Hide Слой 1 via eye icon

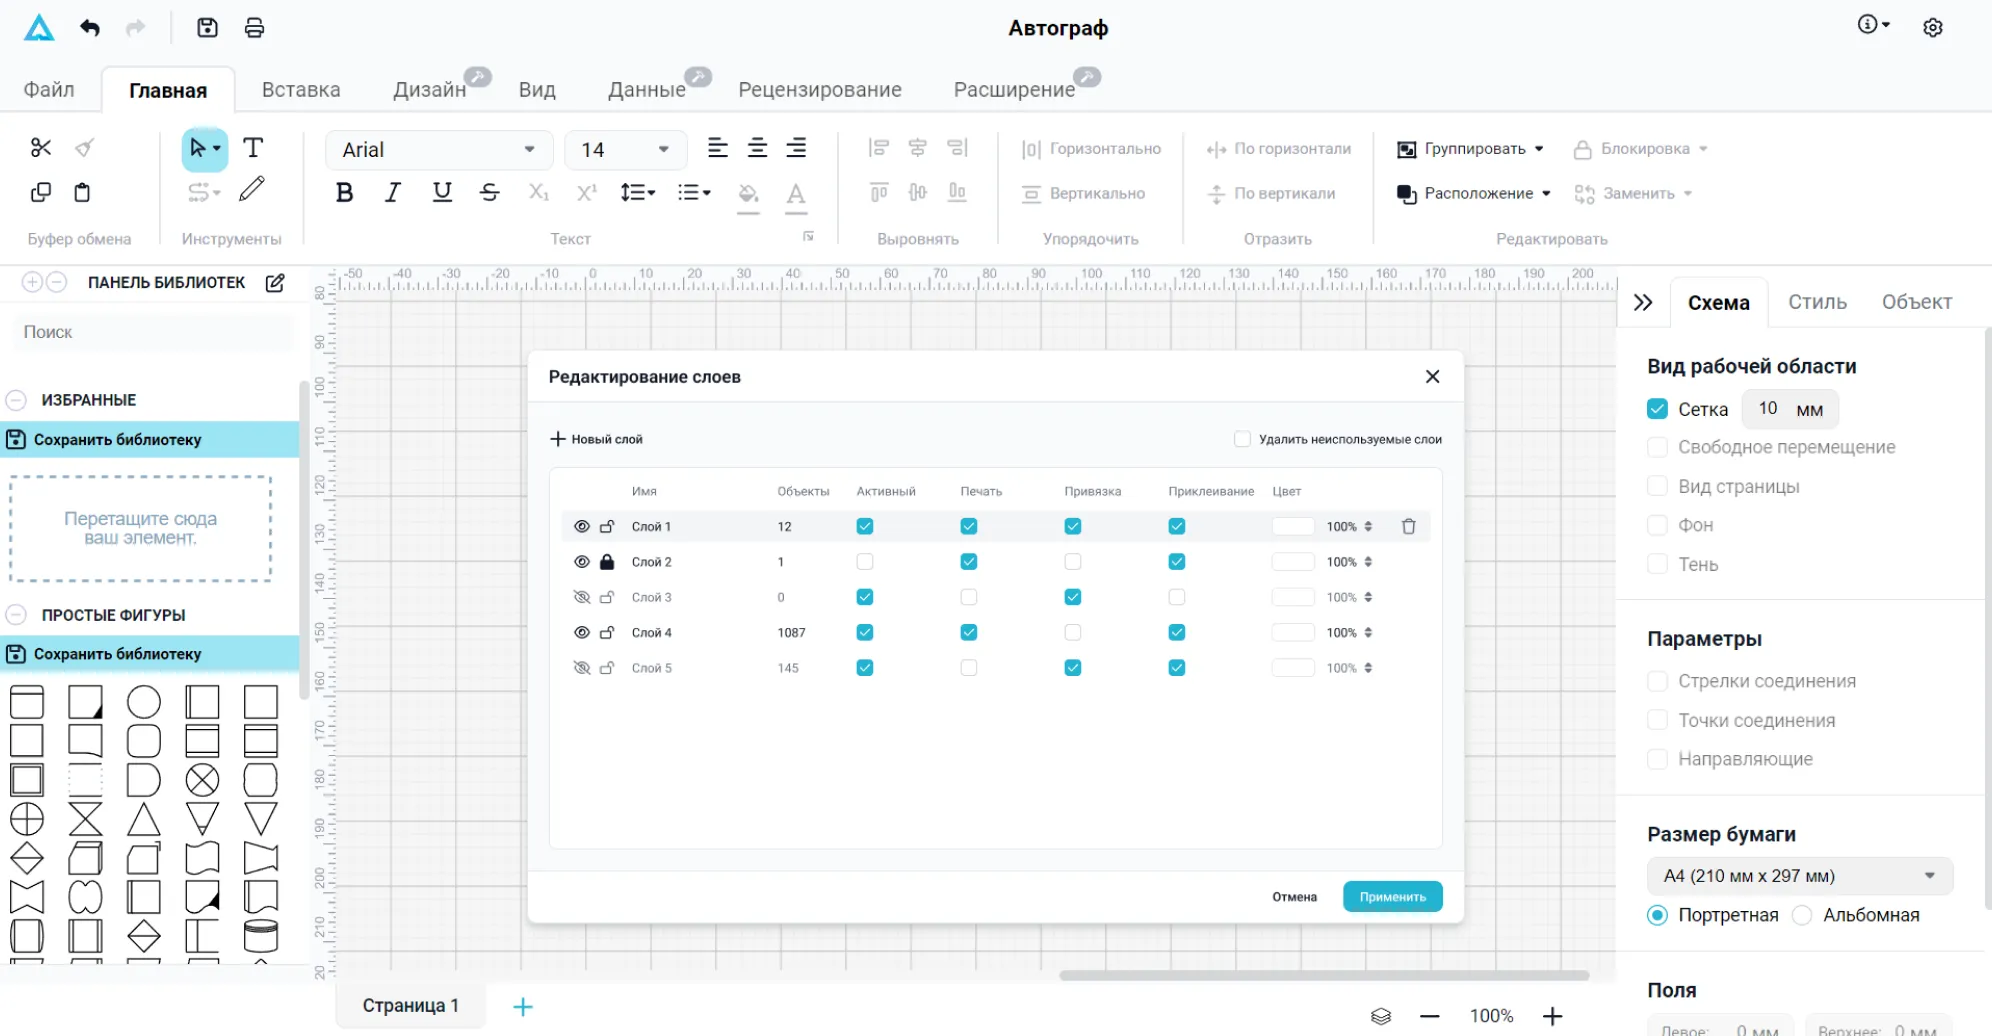[582, 526]
